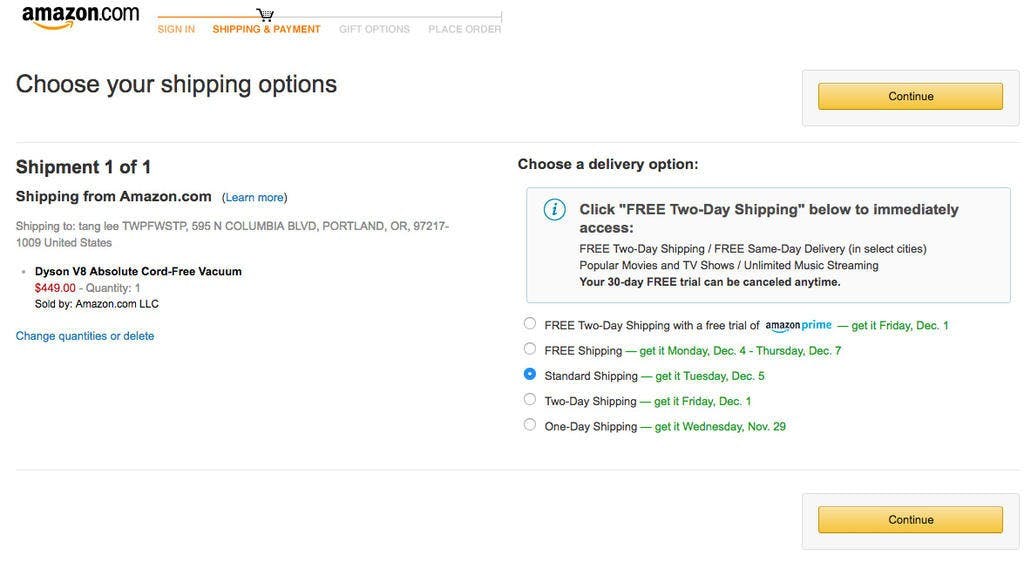Choose FREE Shipping delivery option
The height and width of the screenshot is (562, 1024).
(x=530, y=349)
